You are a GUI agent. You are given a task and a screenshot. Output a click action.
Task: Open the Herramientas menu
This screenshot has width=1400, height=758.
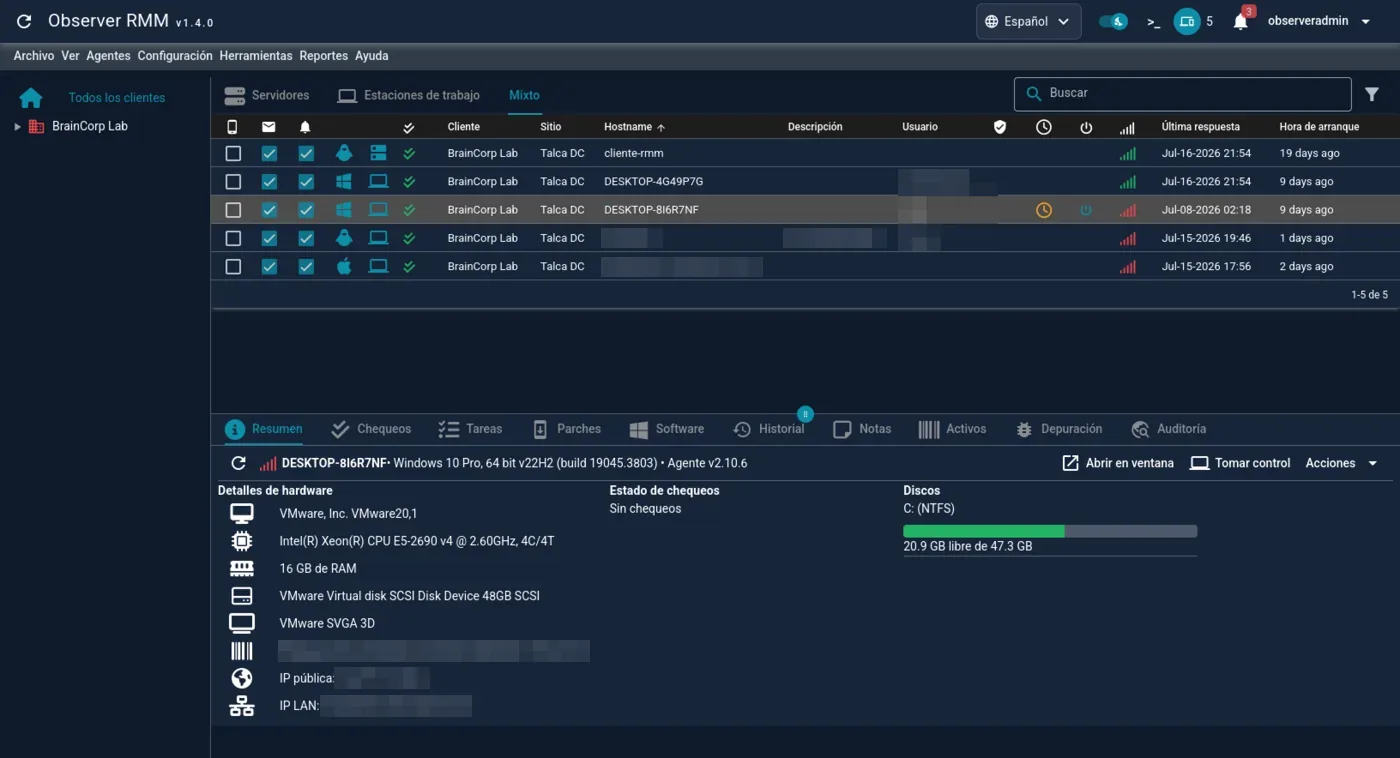256,56
